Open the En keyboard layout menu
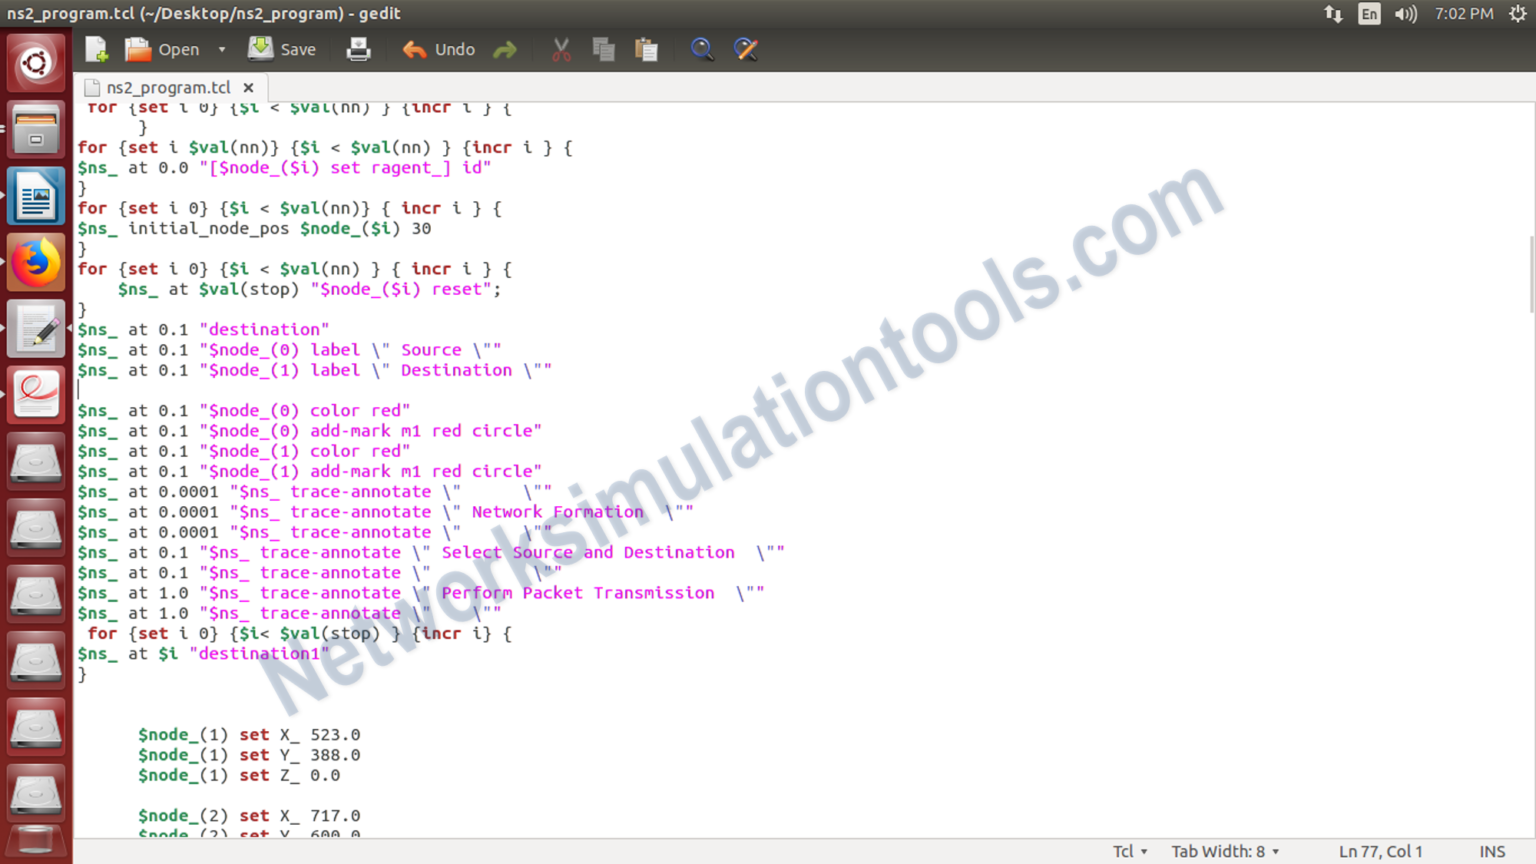The image size is (1536, 864). click(1369, 13)
